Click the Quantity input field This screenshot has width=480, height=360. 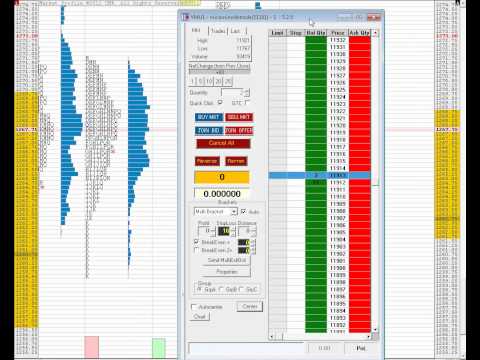(232, 92)
